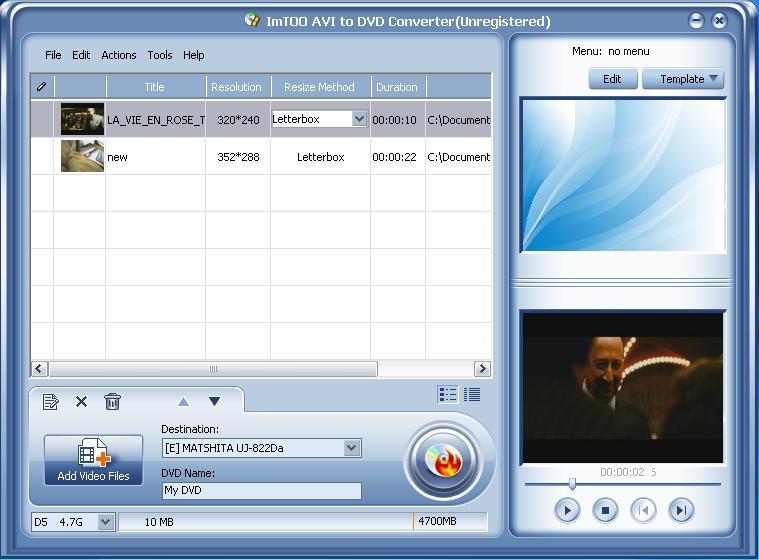Open the edit properties notepad icon
The width and height of the screenshot is (759, 560).
pyautogui.click(x=50, y=401)
